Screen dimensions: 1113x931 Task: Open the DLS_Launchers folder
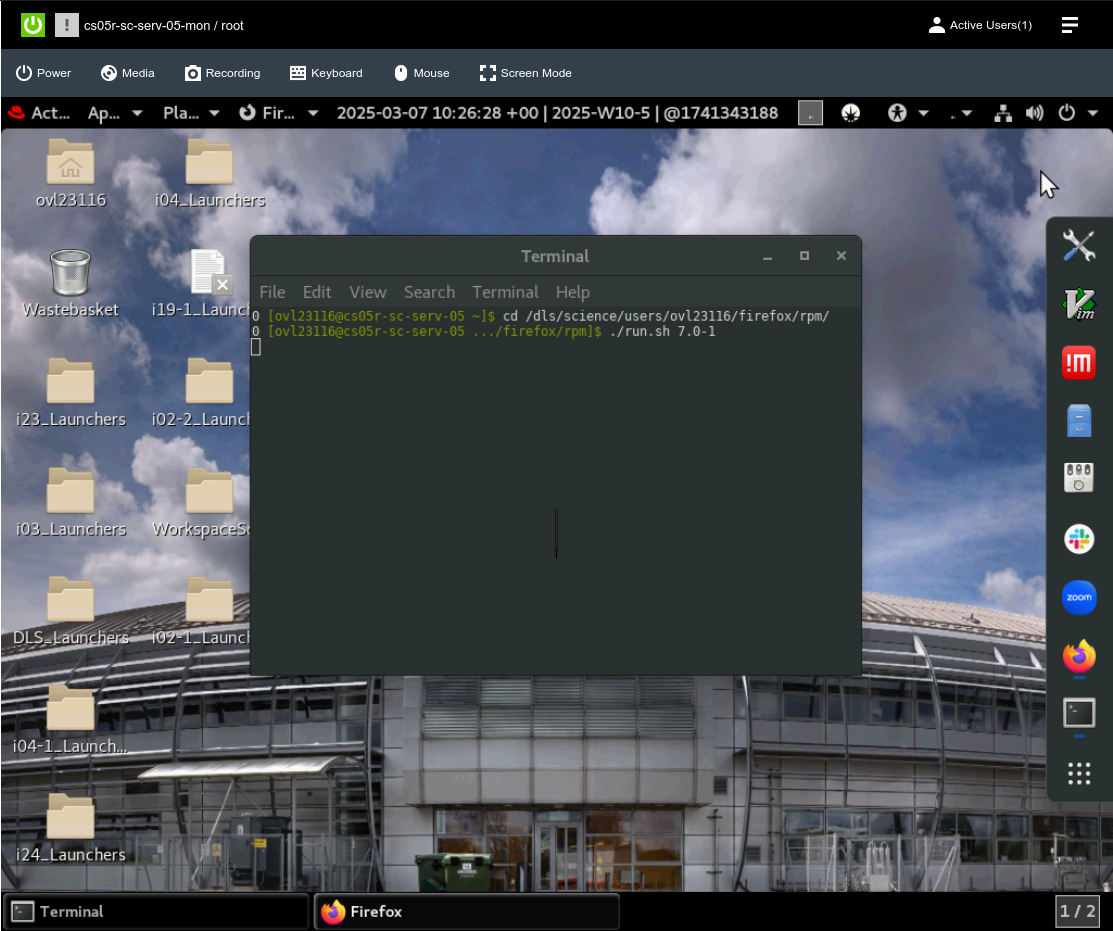coord(70,611)
